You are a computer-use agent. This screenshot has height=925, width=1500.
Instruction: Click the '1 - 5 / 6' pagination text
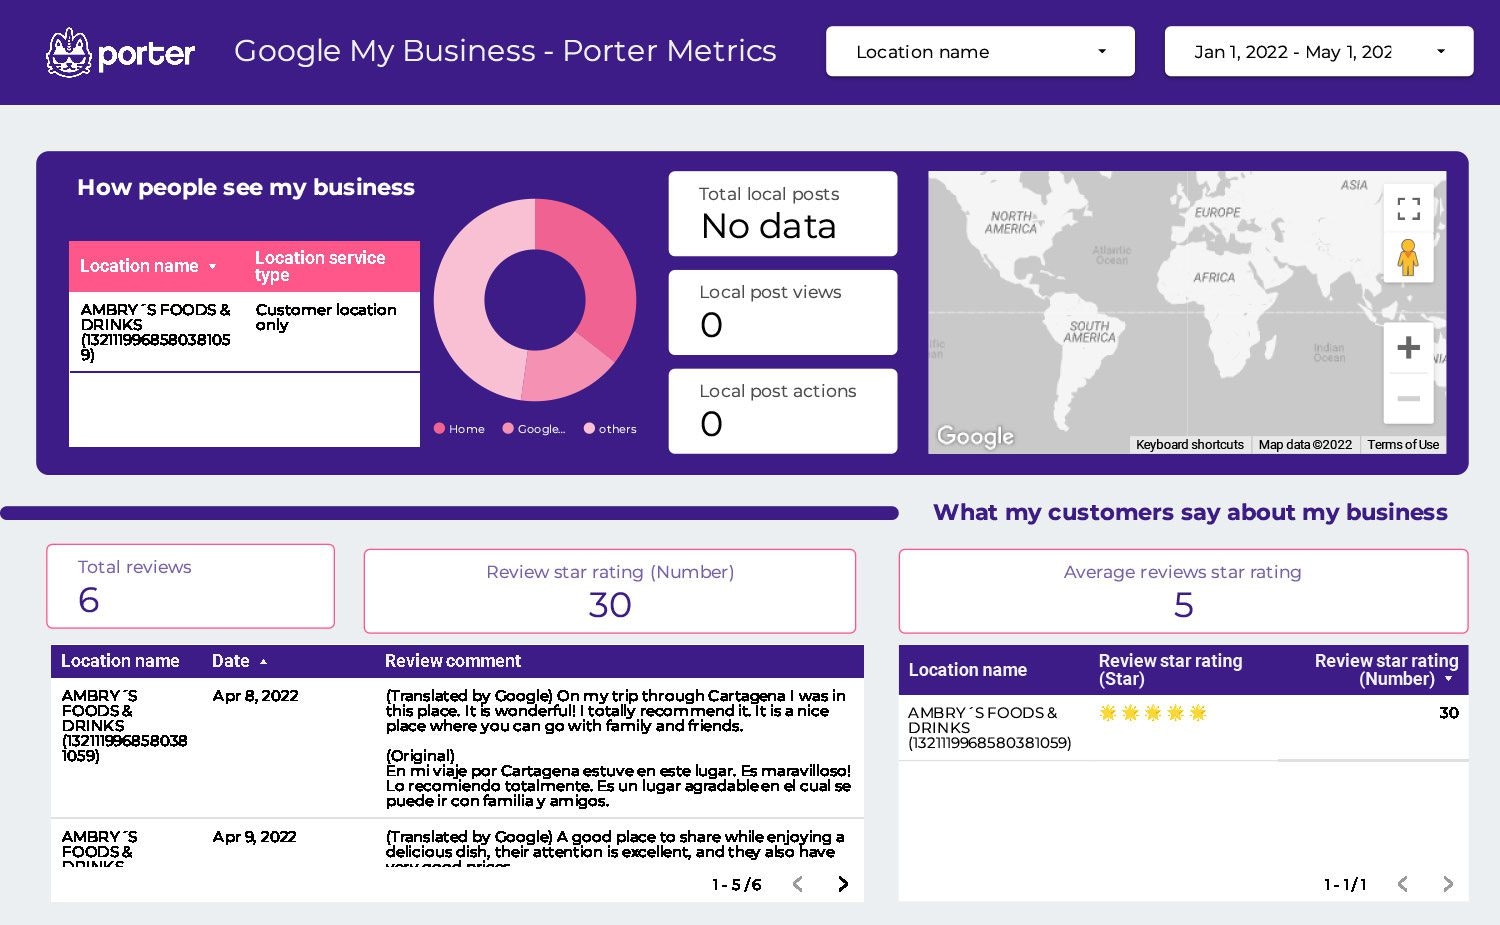(737, 885)
